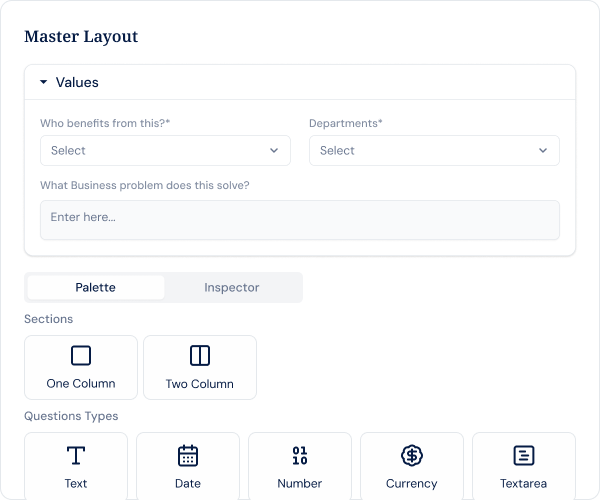Open the Departments select dropdown
600x500 pixels.
(x=434, y=150)
